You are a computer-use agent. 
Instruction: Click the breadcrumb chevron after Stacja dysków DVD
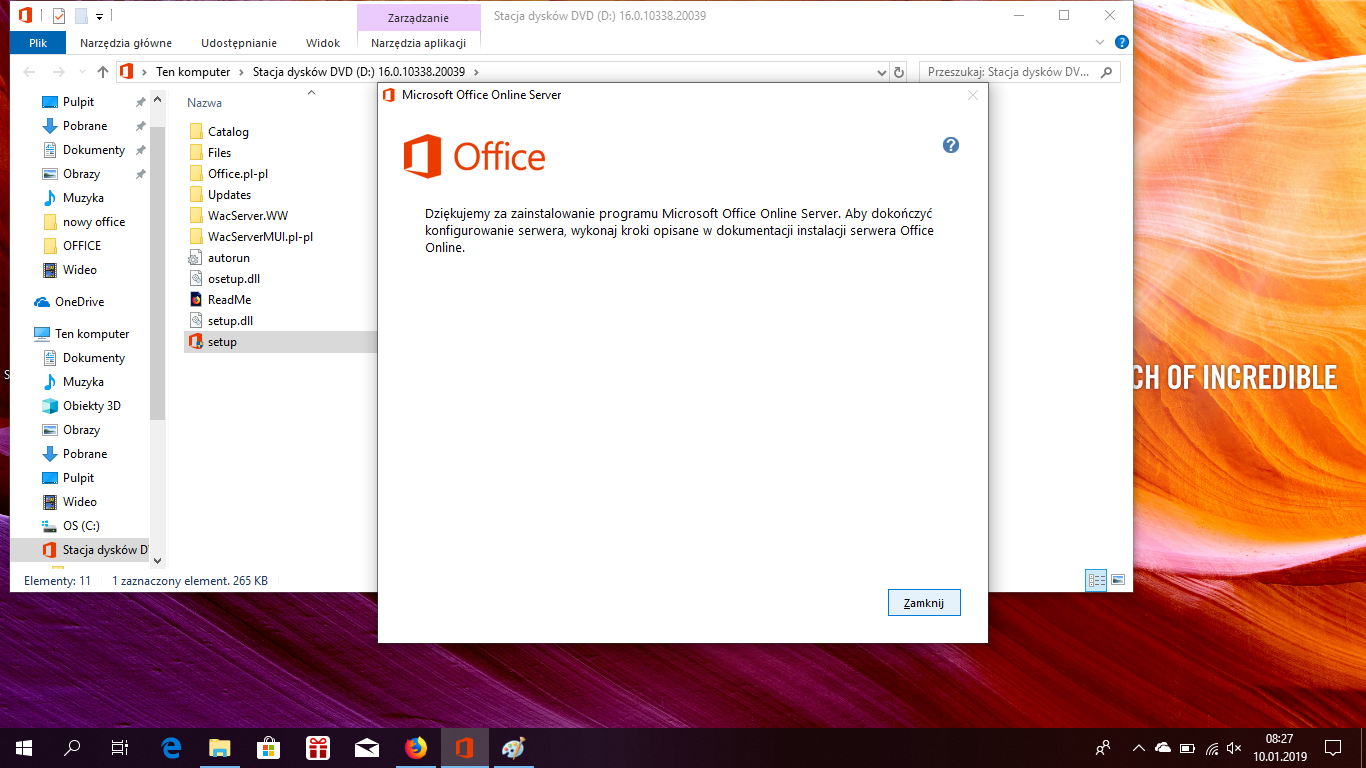476,72
